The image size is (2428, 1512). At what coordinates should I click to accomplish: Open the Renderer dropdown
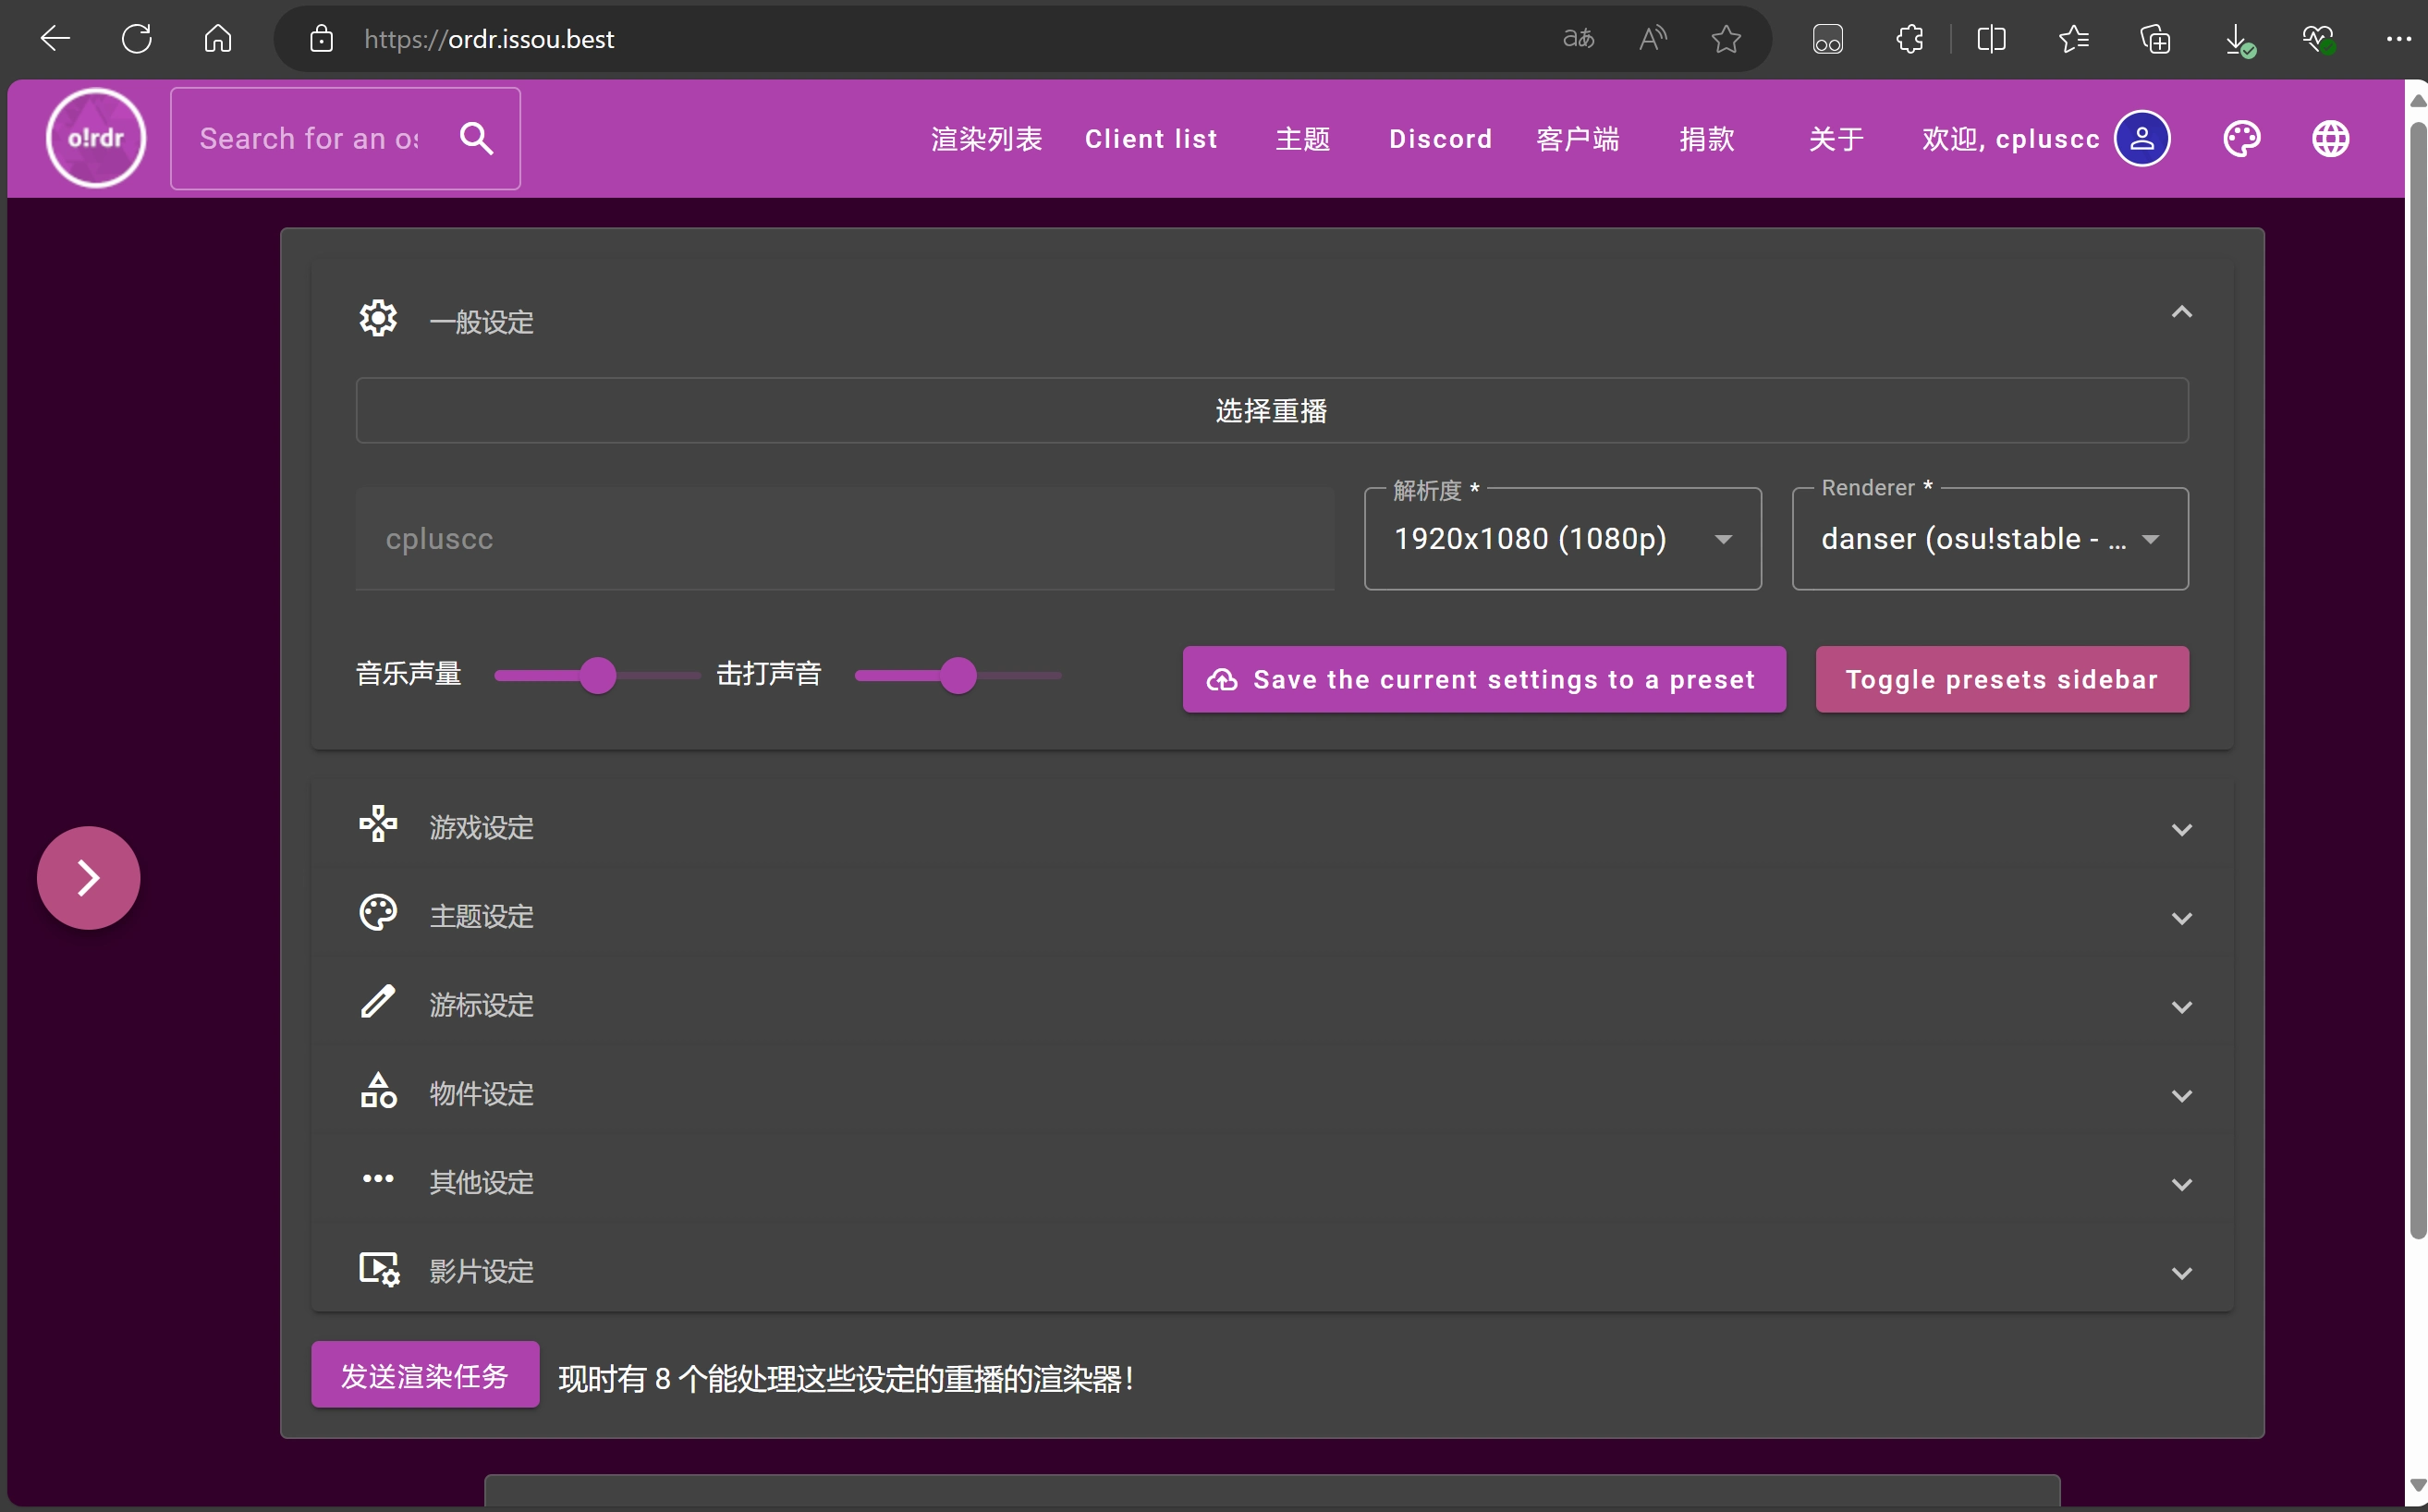(1989, 539)
